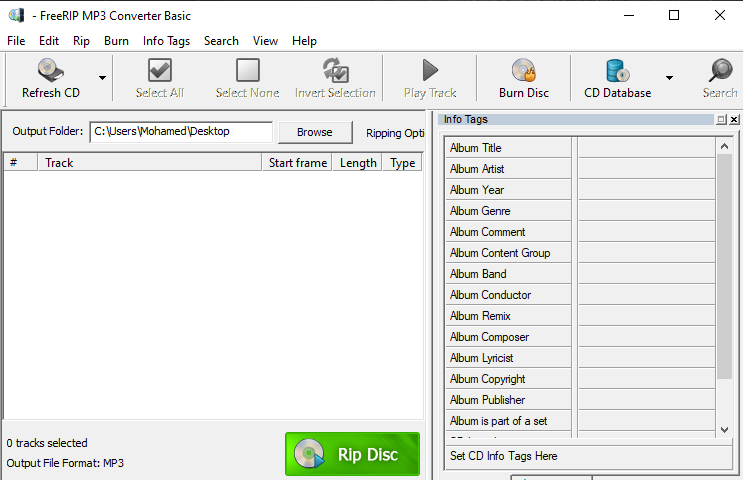Click the green Rip Disc button

click(x=353, y=454)
